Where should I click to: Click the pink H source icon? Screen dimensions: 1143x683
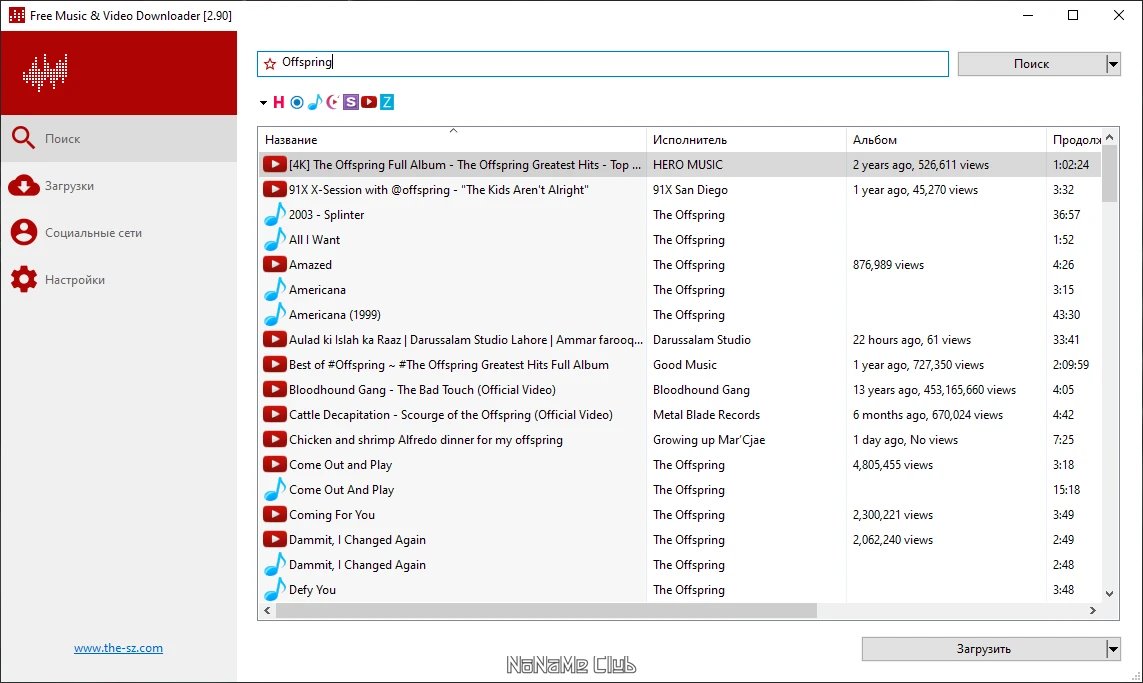pos(278,102)
